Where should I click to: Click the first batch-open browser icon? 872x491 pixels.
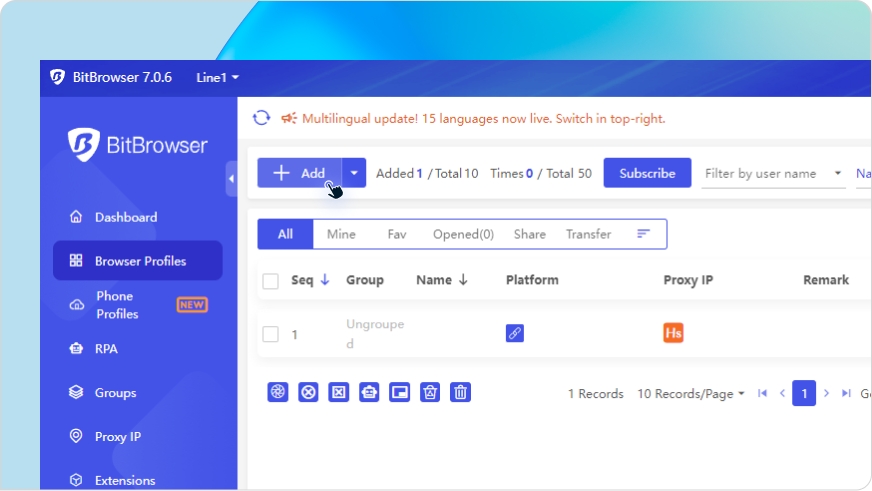coord(278,392)
